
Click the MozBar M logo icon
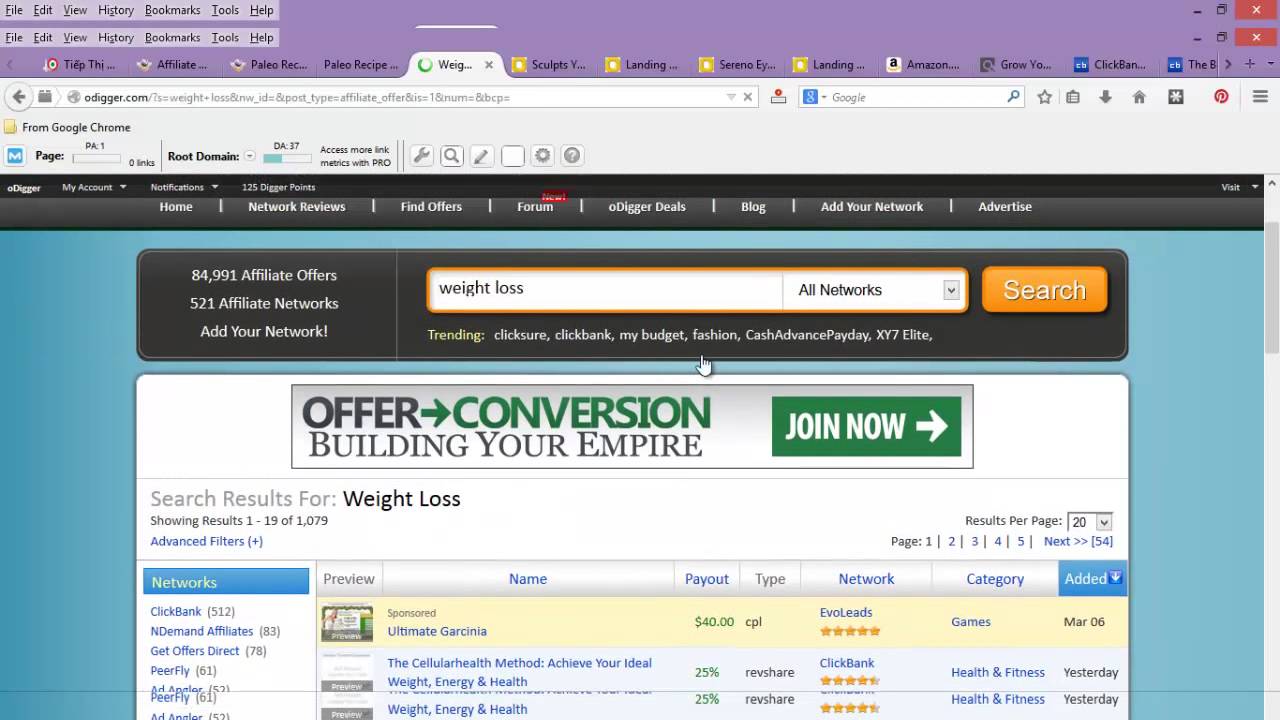(x=15, y=156)
